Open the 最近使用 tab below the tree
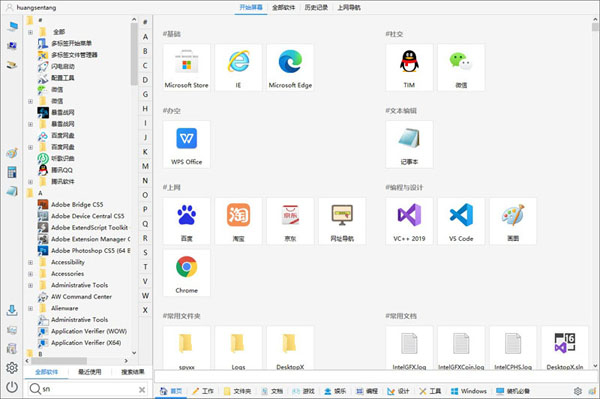Image resolution: width=600 pixels, height=399 pixels. (x=90, y=372)
